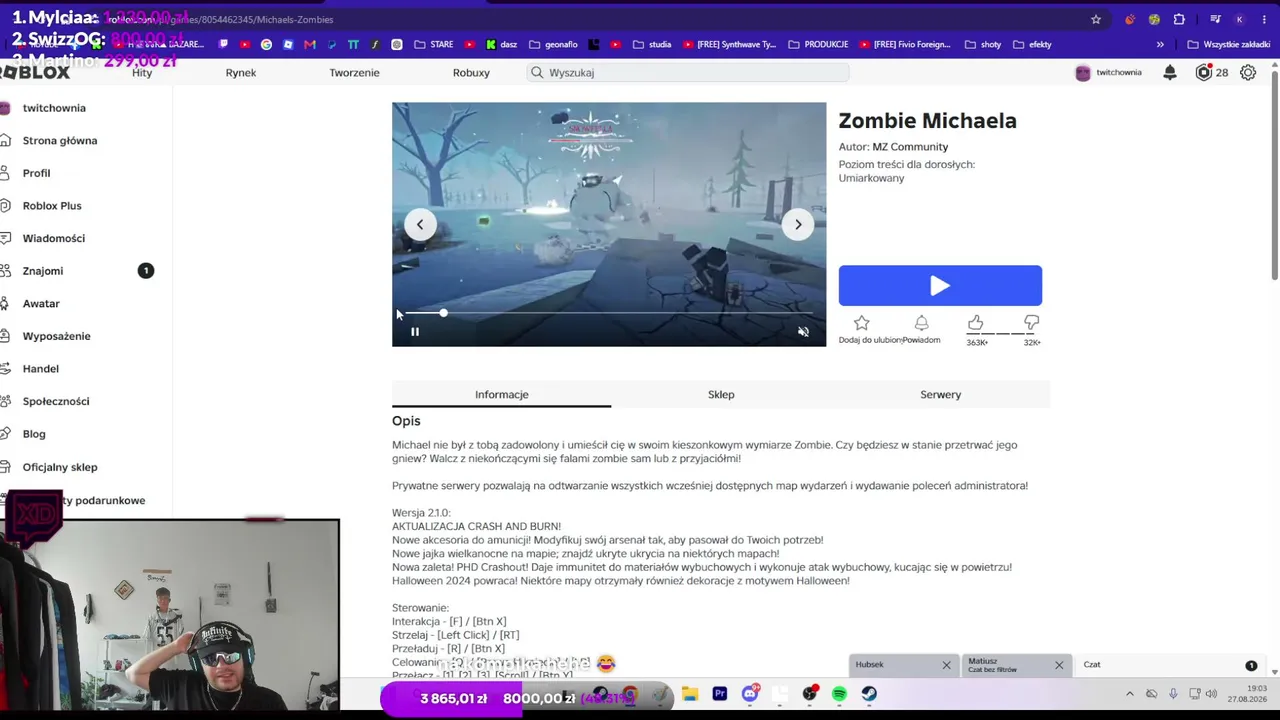1280x720 pixels.
Task: Start the game with the blue play button
Action: 940,286
